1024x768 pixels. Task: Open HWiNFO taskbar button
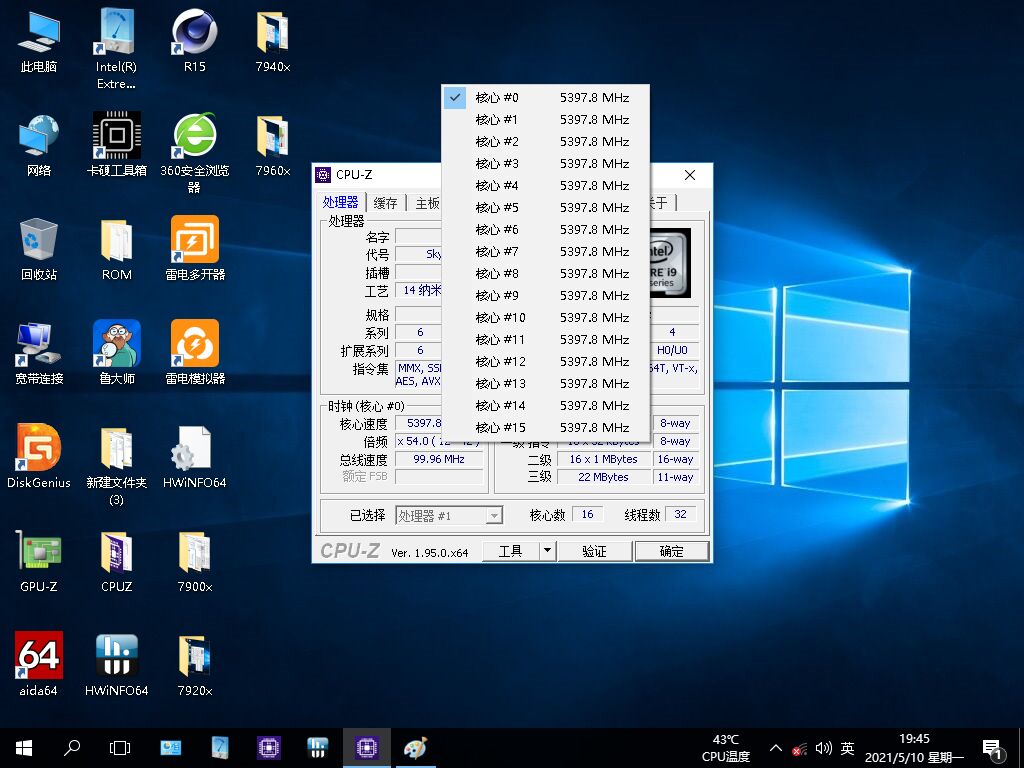317,748
